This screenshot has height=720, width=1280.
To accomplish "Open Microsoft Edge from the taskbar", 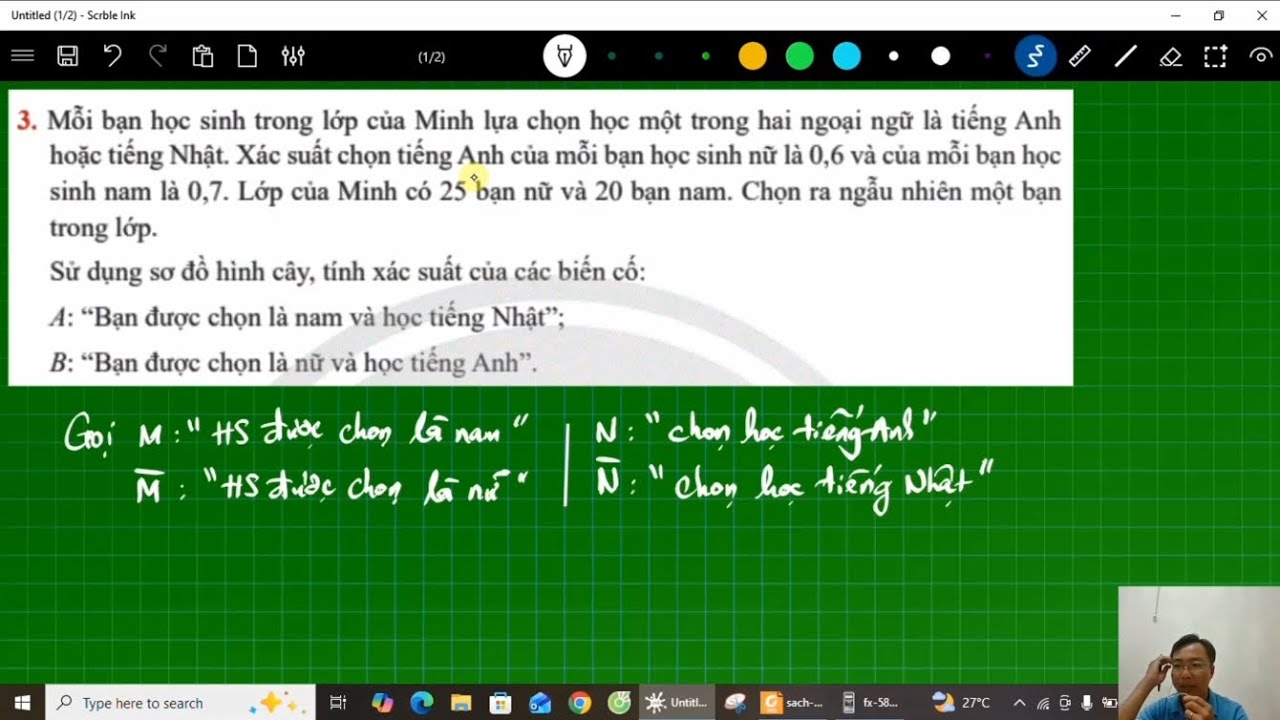I will click(422, 703).
